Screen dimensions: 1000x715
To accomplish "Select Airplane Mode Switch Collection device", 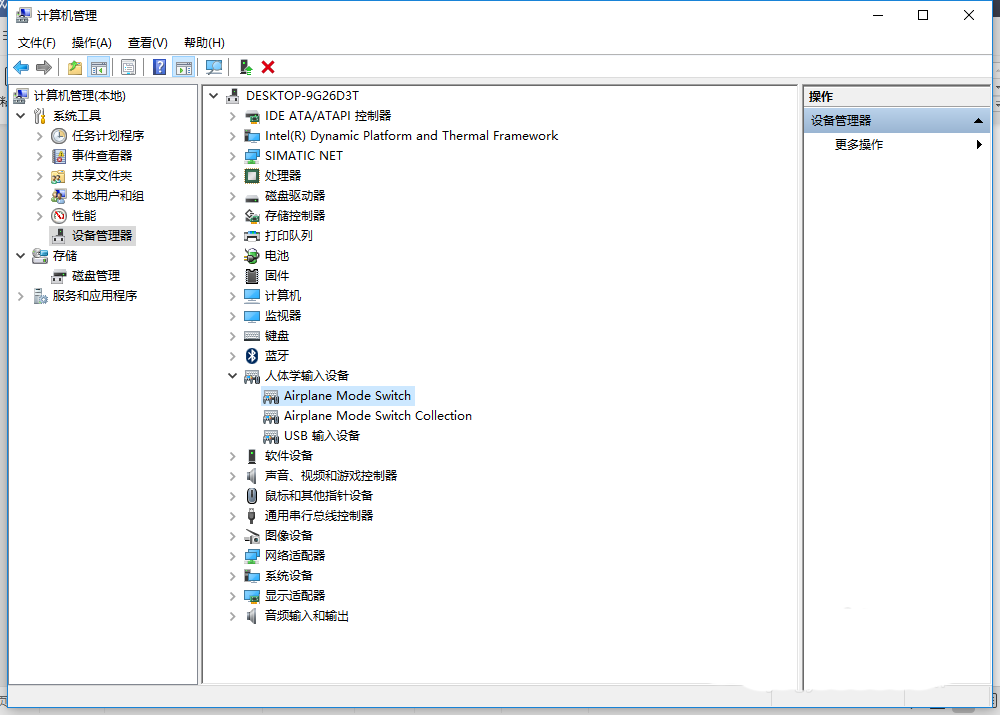I will point(378,416).
